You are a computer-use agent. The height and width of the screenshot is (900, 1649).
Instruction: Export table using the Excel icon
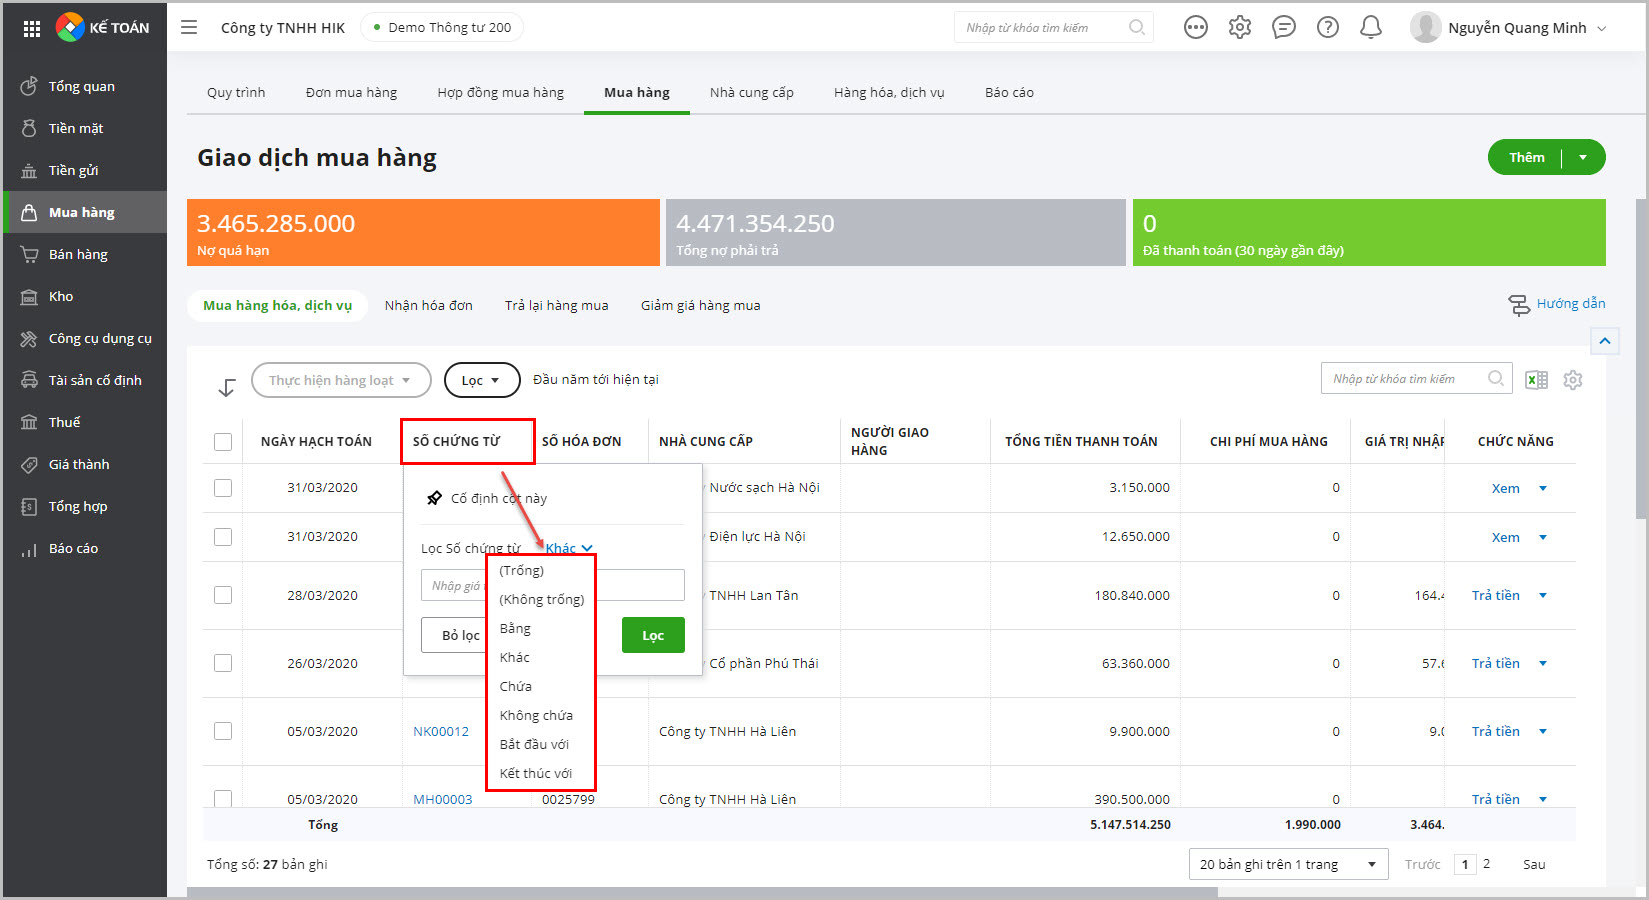1536,380
